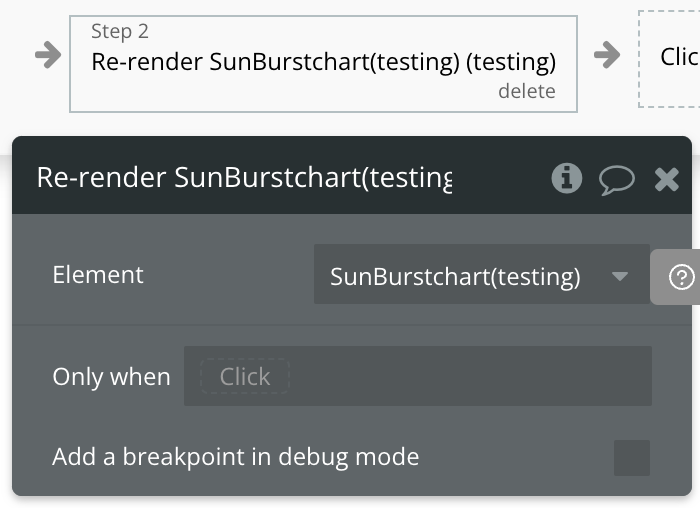Click the 'Step 2' label text
This screenshot has height=508, width=700.
click(x=120, y=31)
